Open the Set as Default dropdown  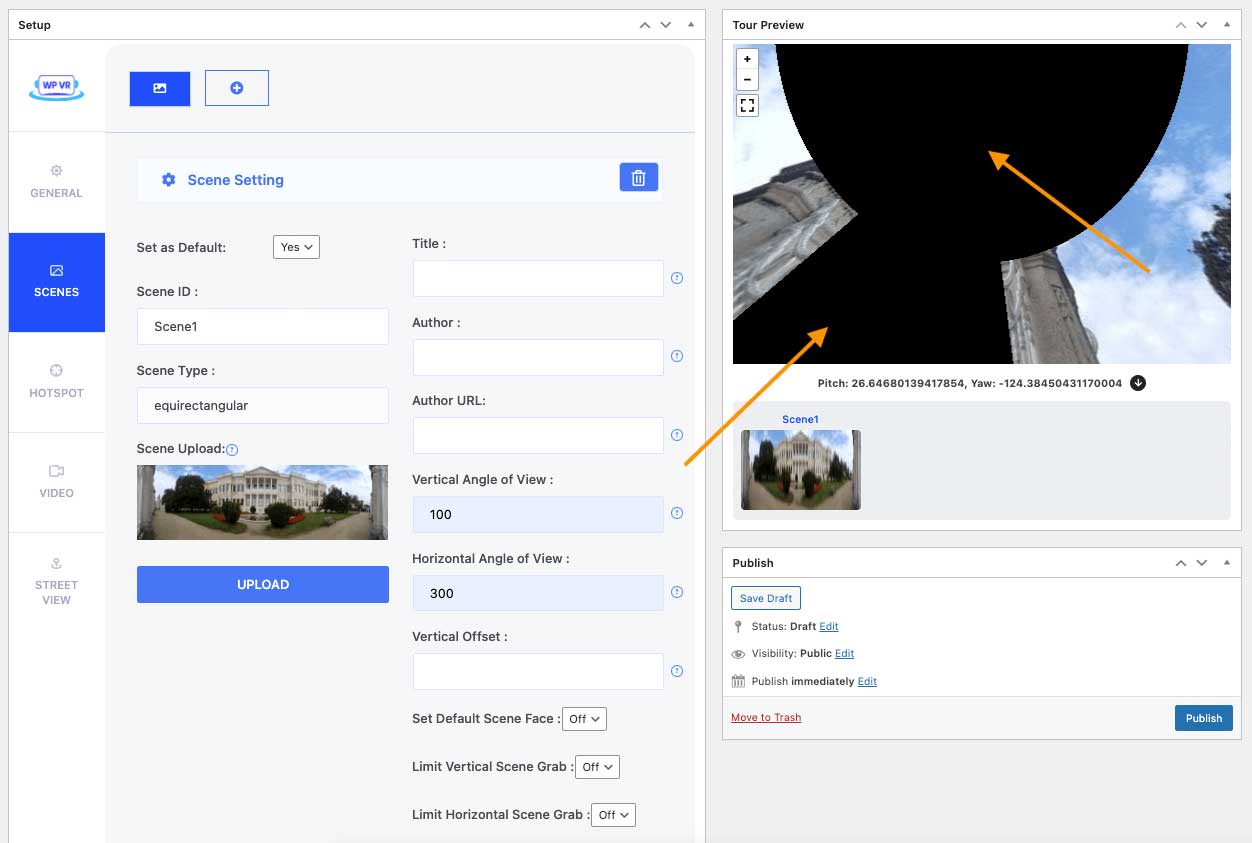[x=296, y=247]
